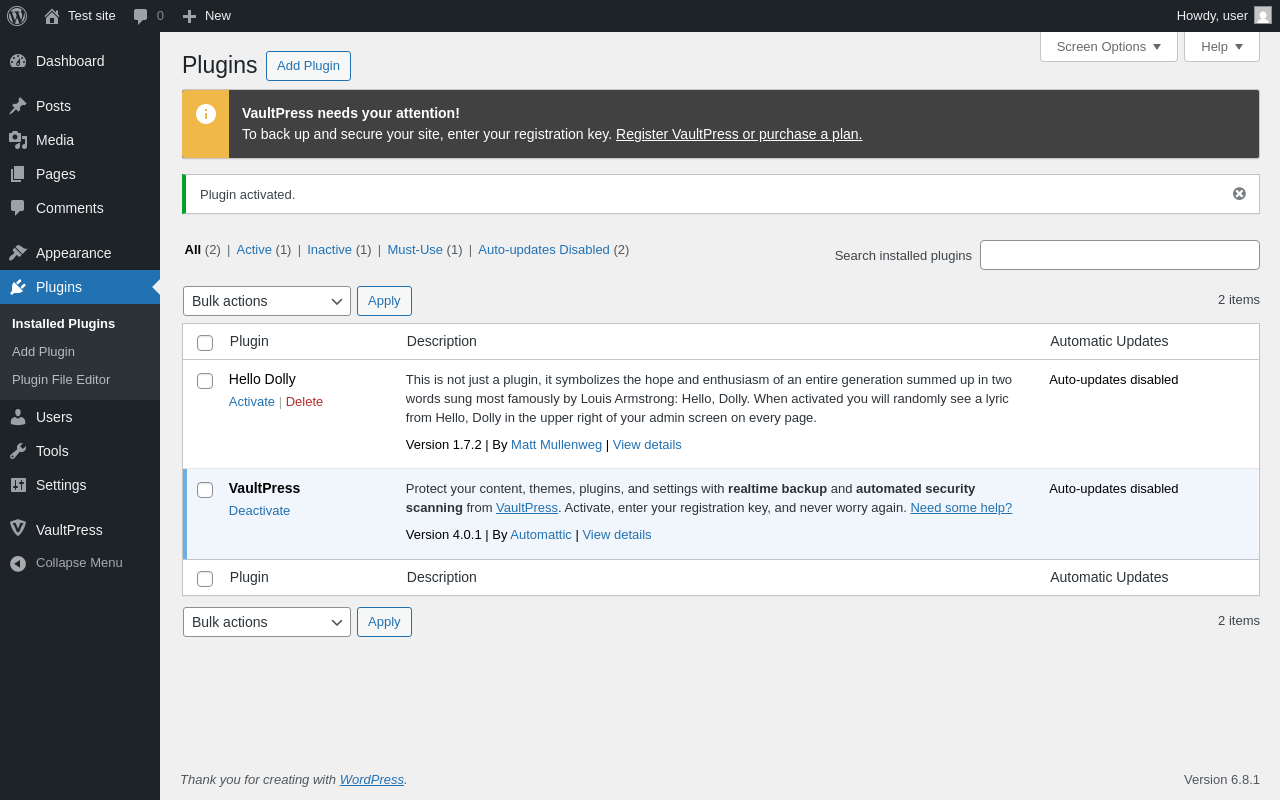This screenshot has height=800, width=1280.
Task: Activate the Hello Dolly plugin
Action: coord(252,402)
